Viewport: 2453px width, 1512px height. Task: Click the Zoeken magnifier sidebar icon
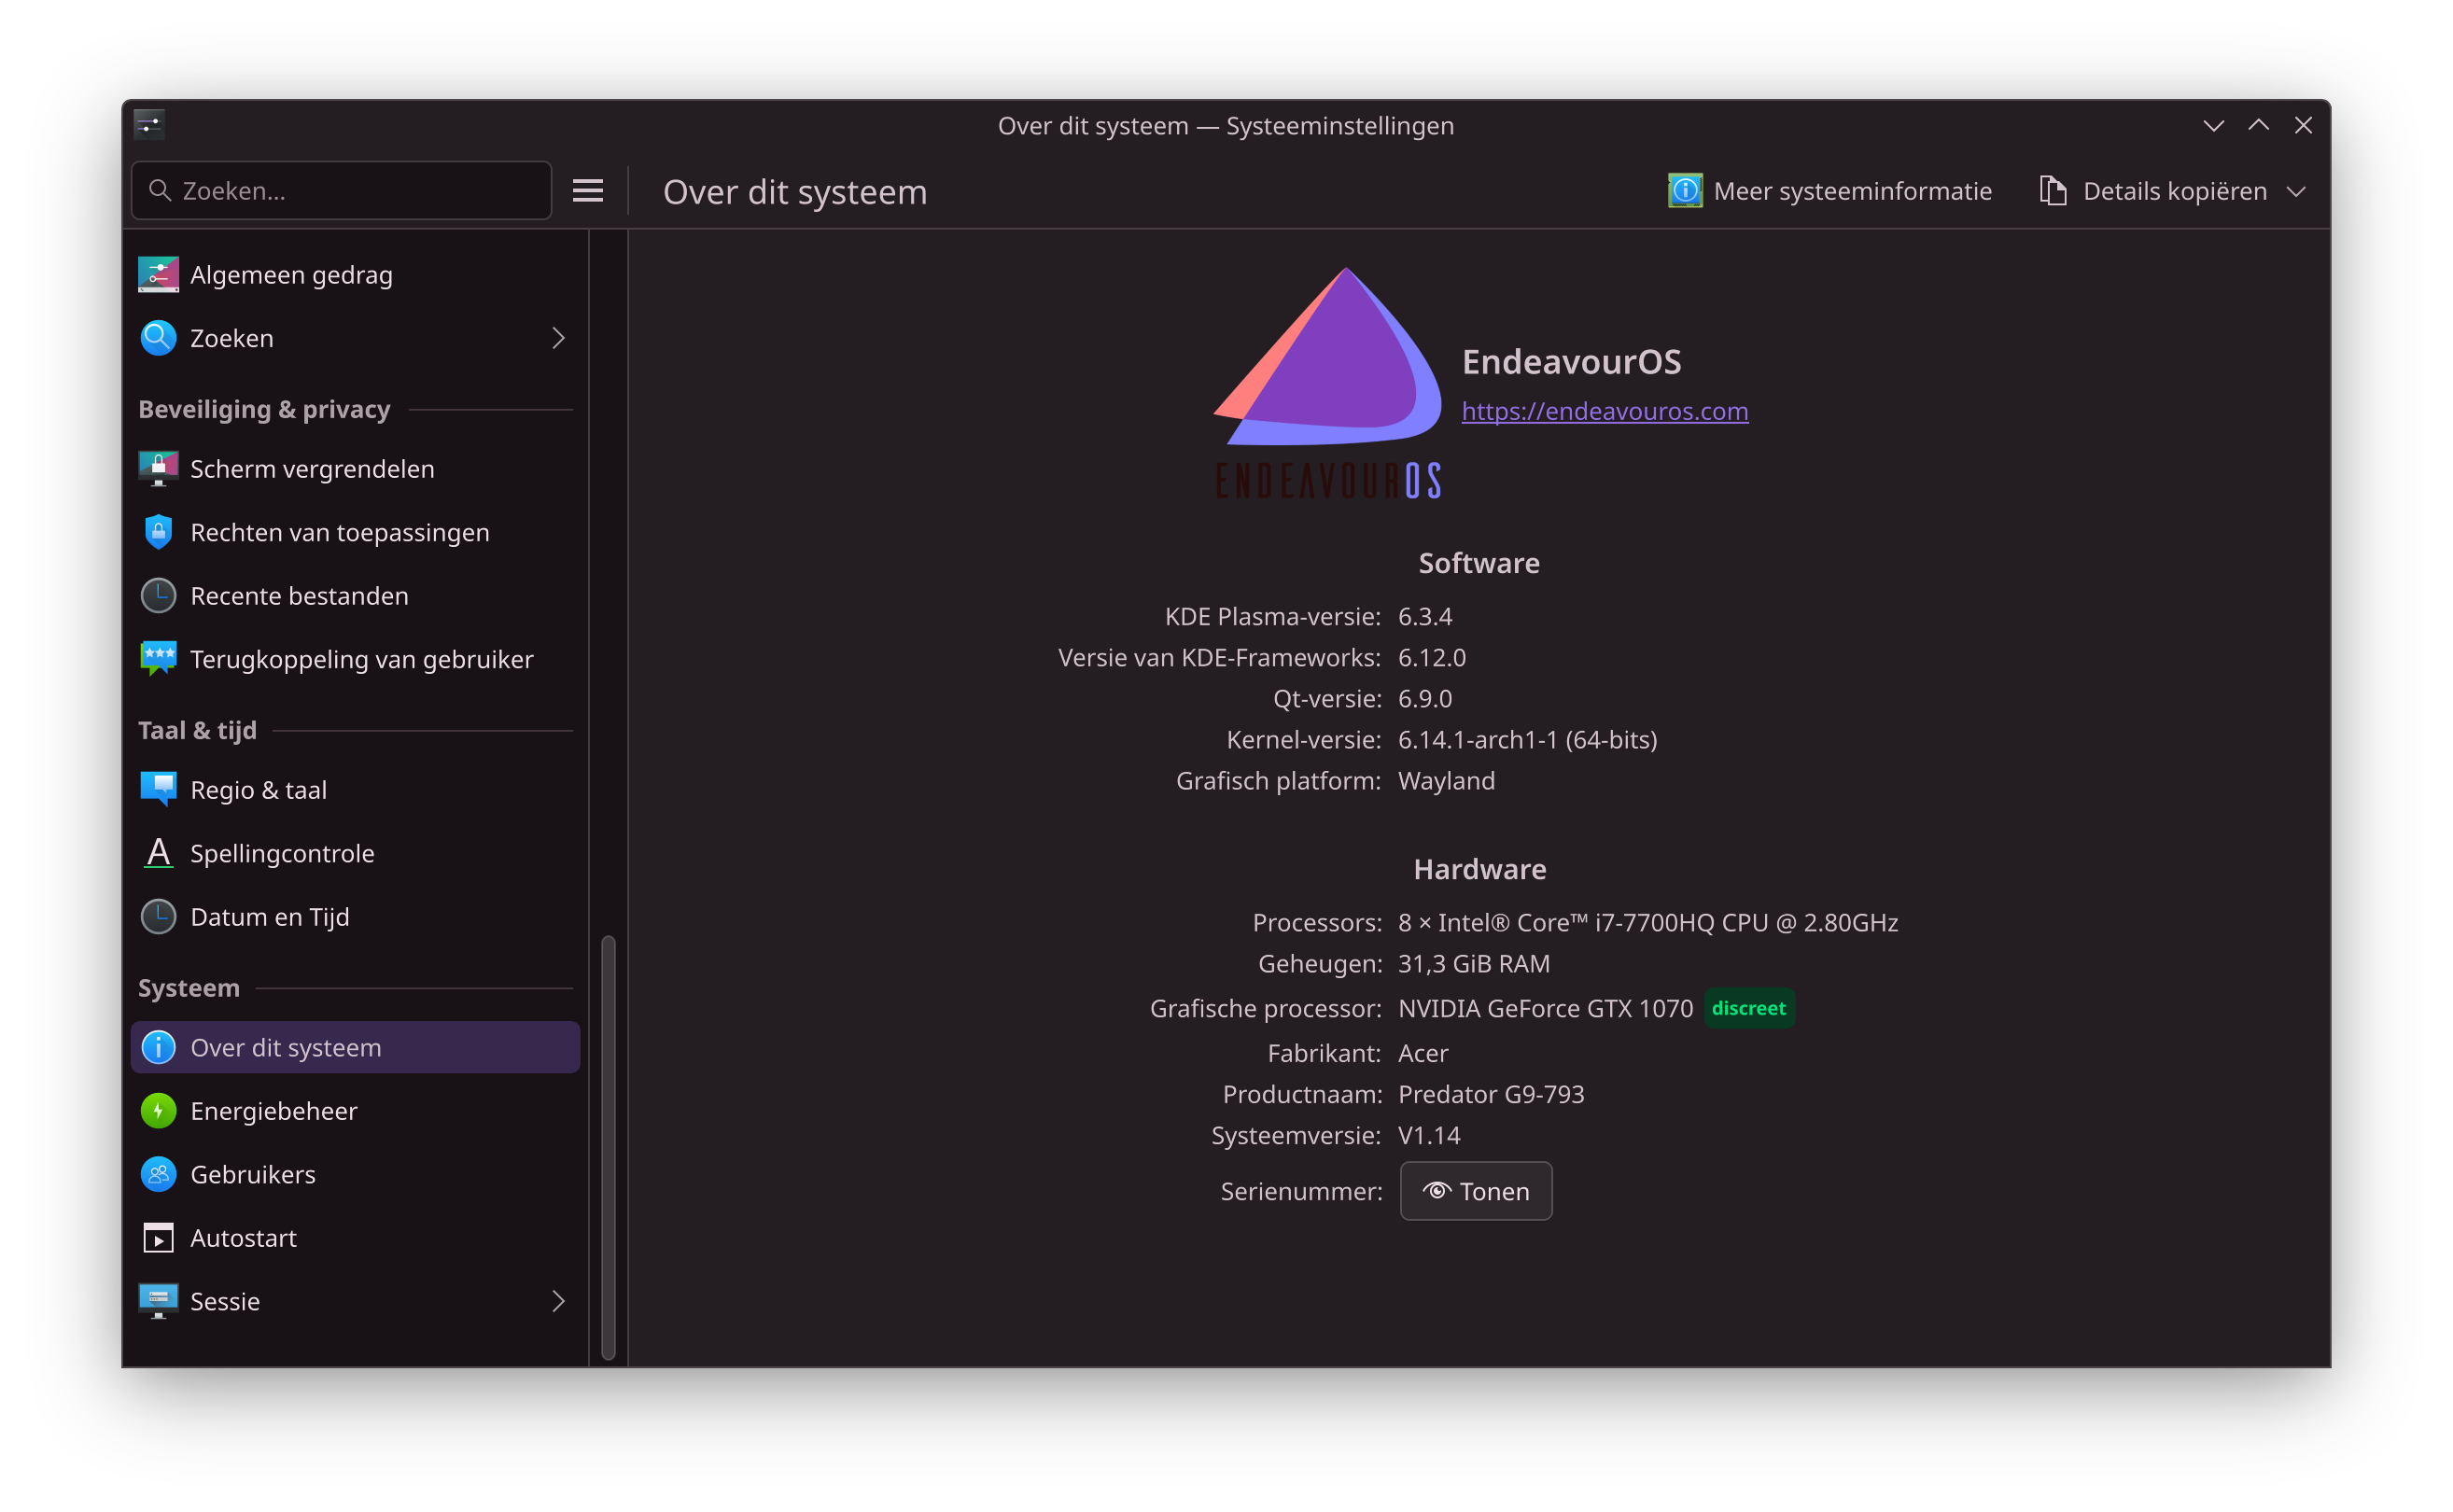pyautogui.click(x=158, y=338)
